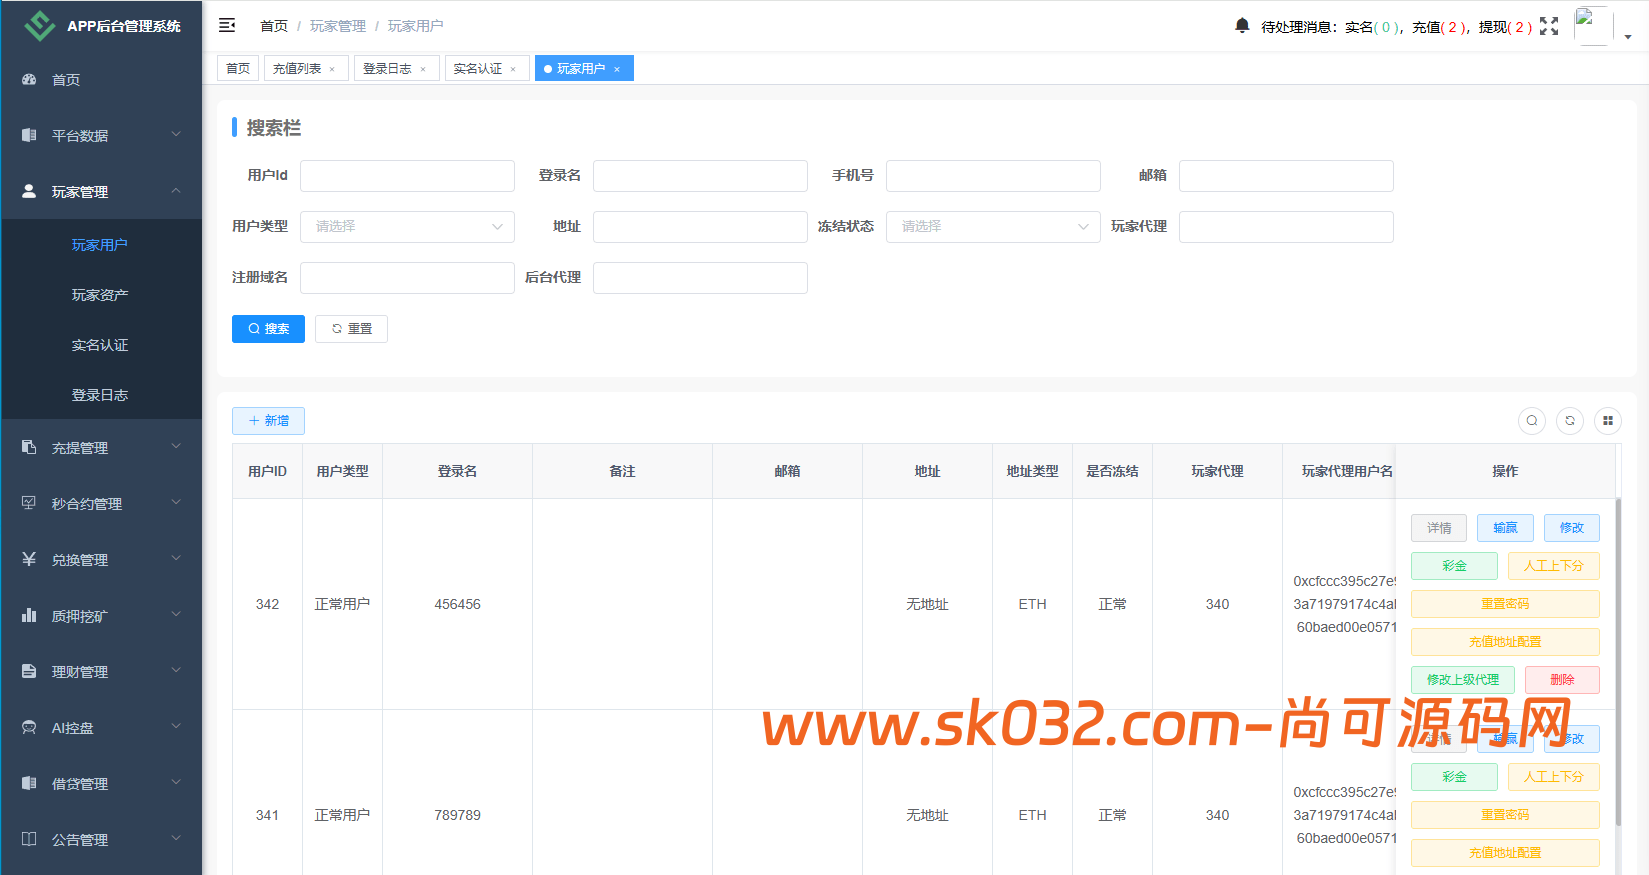The height and width of the screenshot is (875, 1649).
Task: Select 实名认证 submenu item
Action: (101, 345)
